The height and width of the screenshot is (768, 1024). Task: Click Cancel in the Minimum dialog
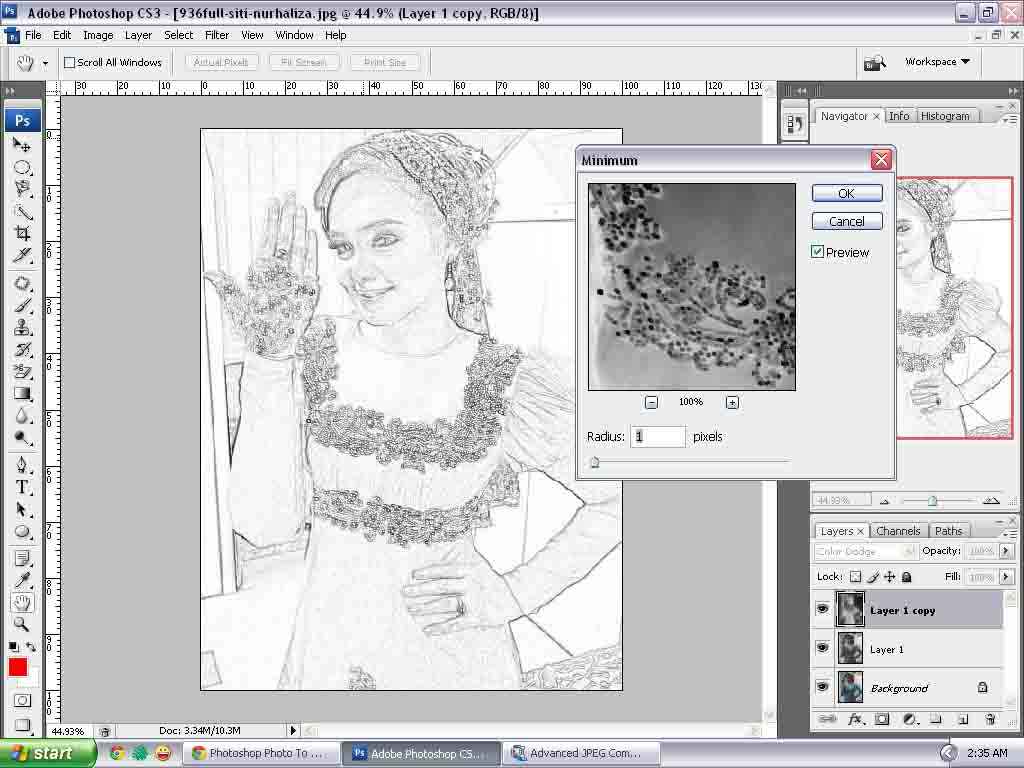pyautogui.click(x=847, y=221)
